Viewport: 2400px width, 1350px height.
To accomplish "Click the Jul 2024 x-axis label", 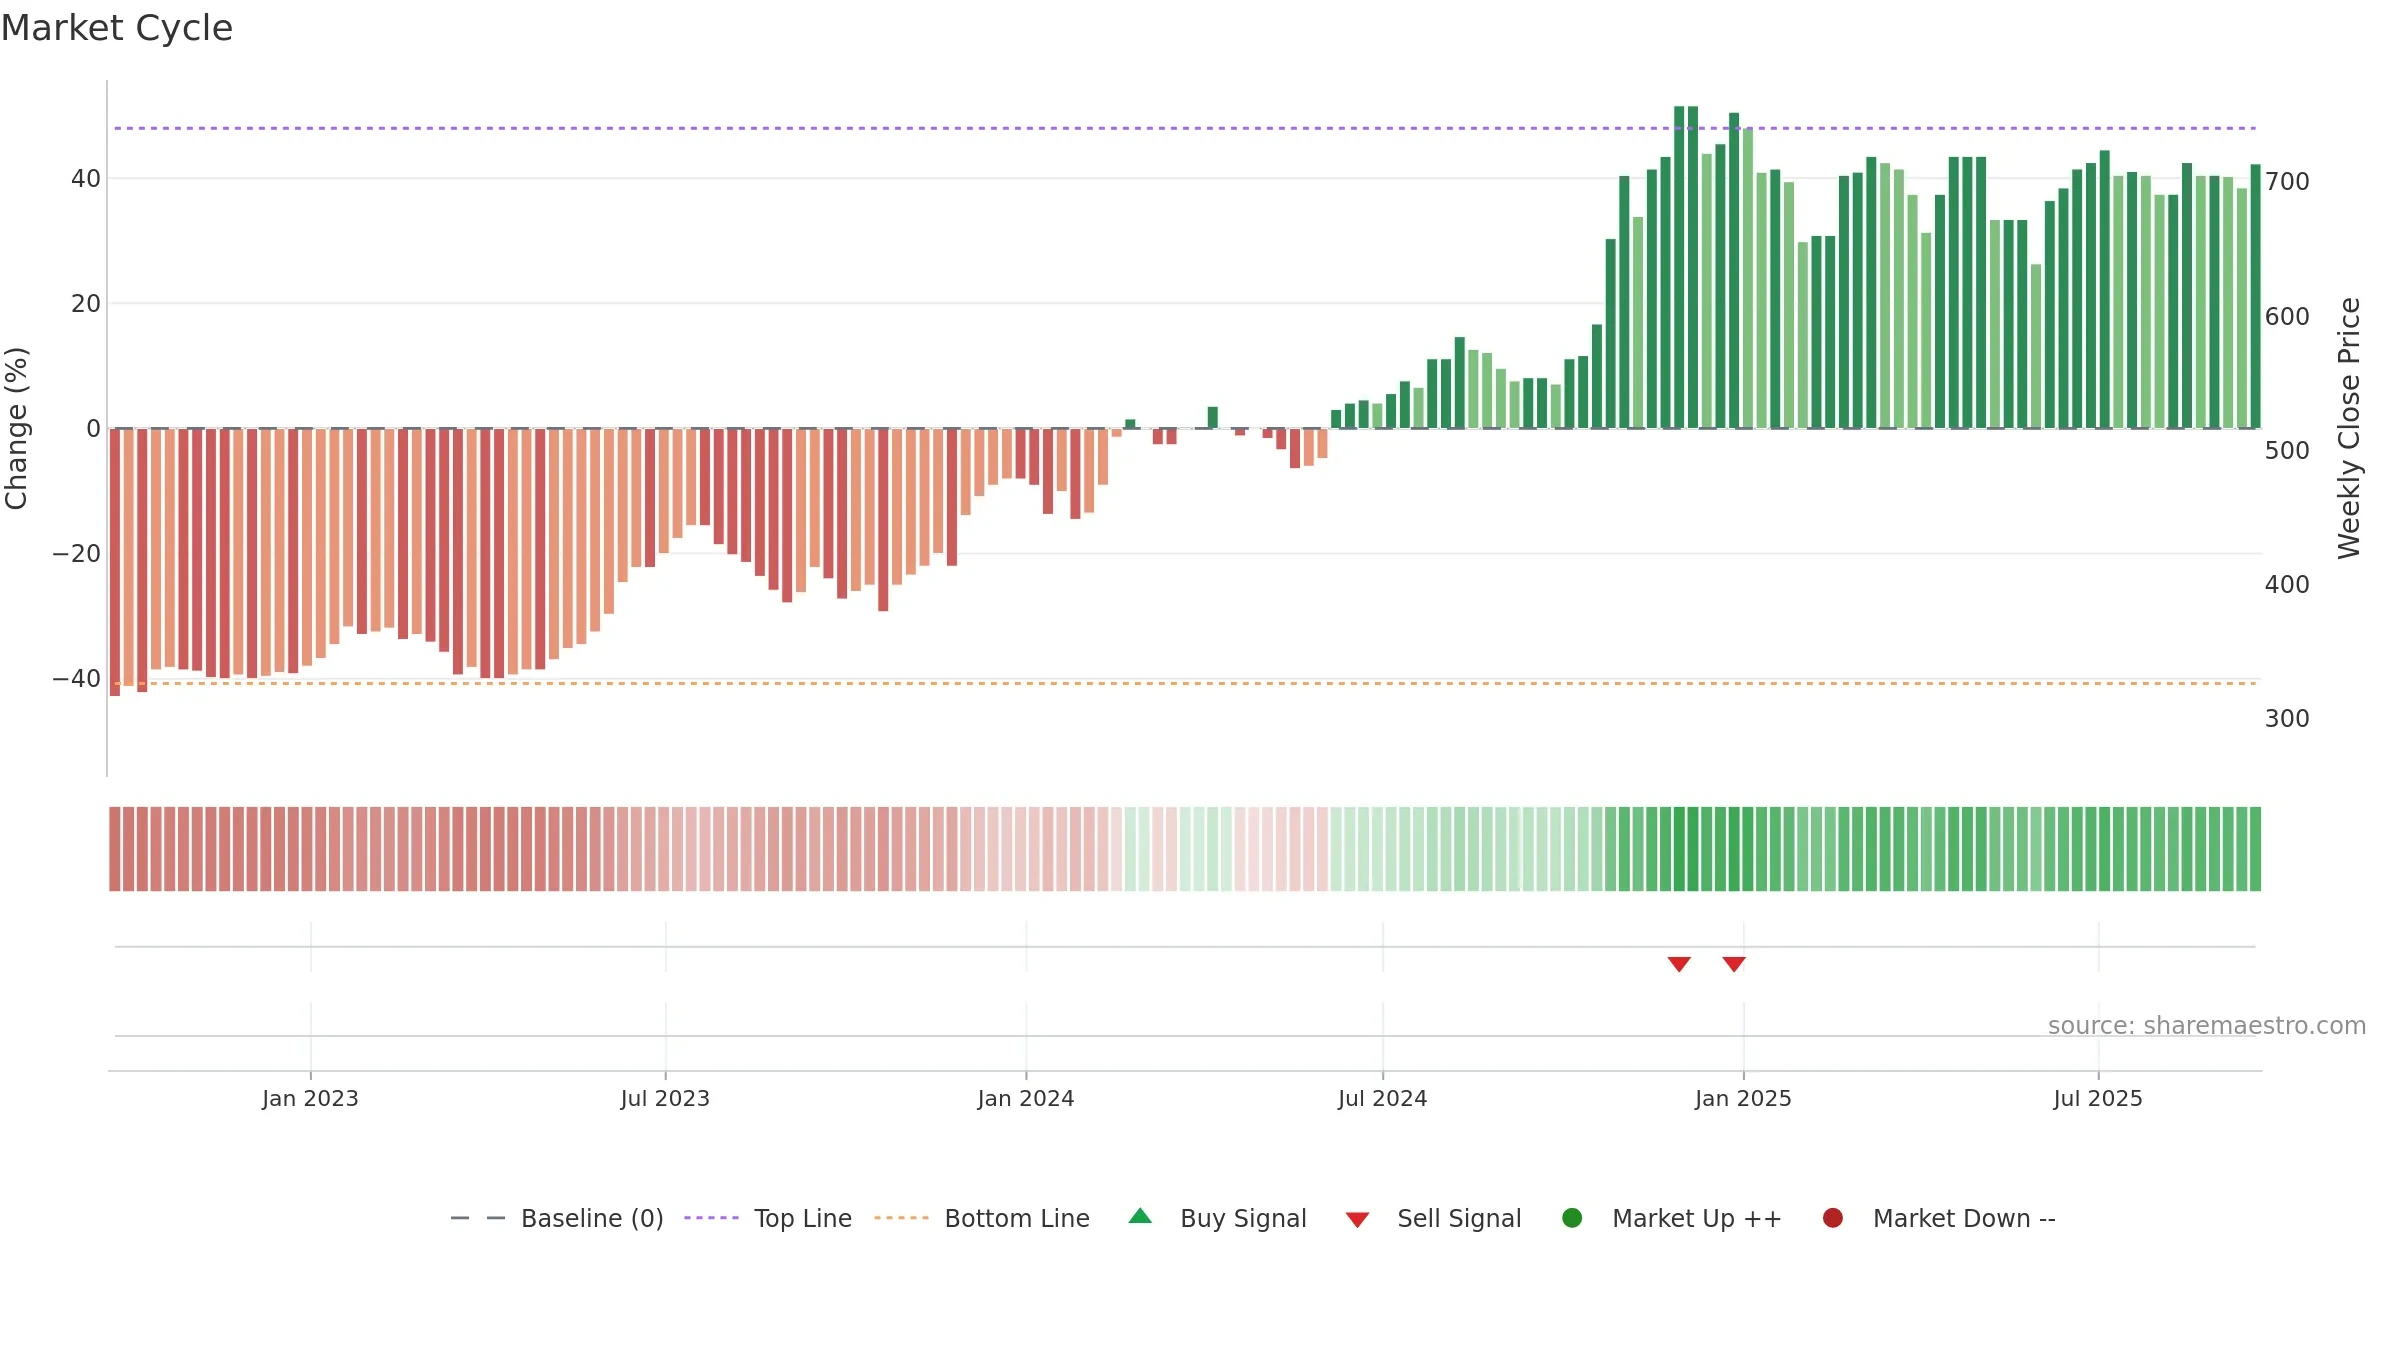I will pyautogui.click(x=1383, y=1098).
